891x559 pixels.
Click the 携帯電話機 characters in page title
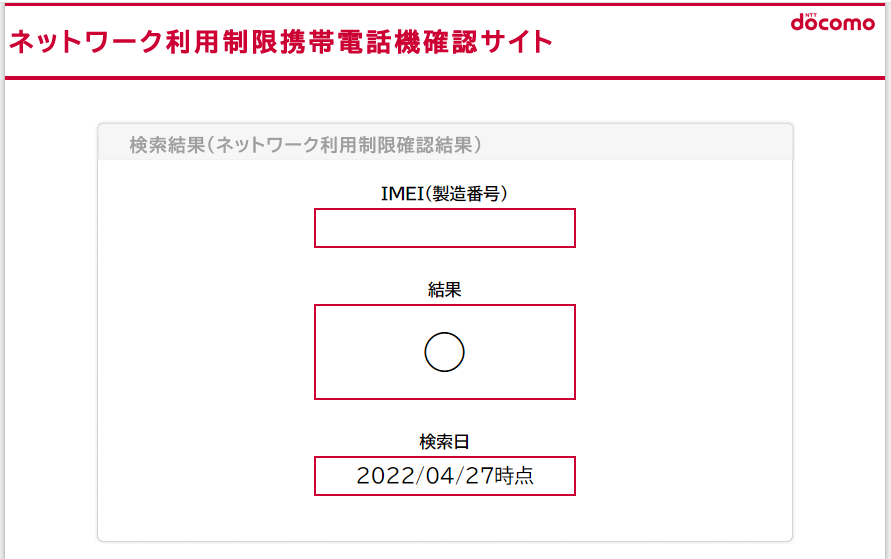(x=351, y=42)
